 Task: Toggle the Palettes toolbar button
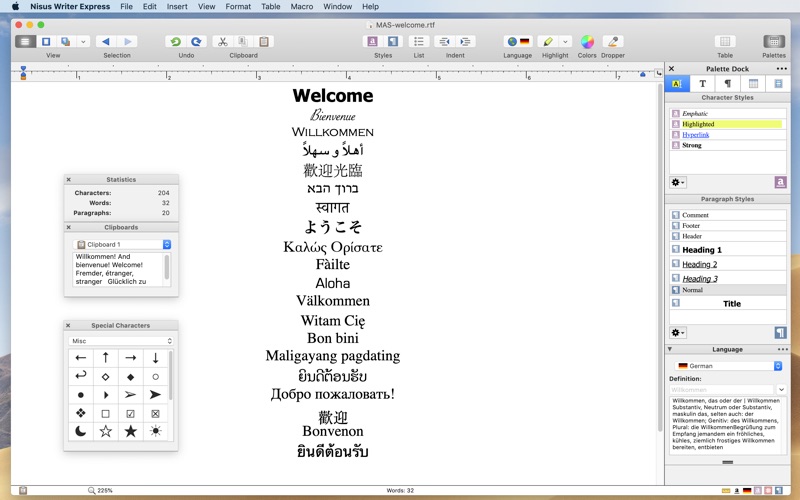pyautogui.click(x=774, y=41)
